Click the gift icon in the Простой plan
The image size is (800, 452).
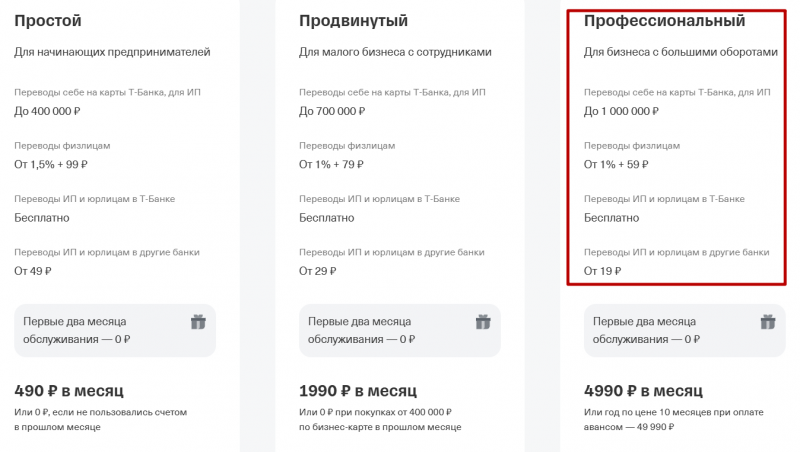[x=197, y=322]
